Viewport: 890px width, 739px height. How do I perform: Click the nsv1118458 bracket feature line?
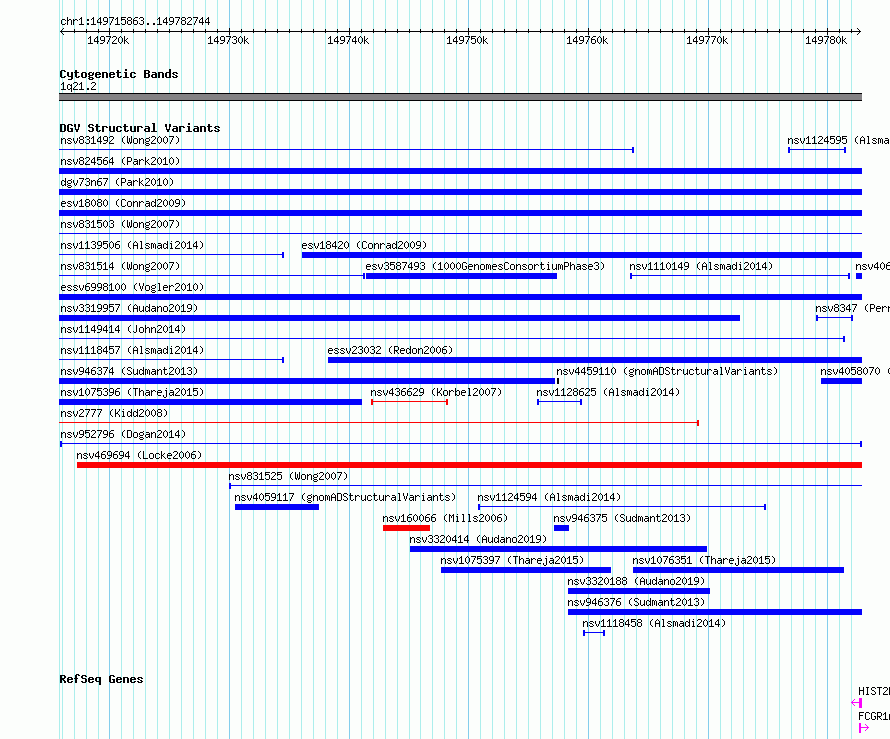(x=594, y=633)
